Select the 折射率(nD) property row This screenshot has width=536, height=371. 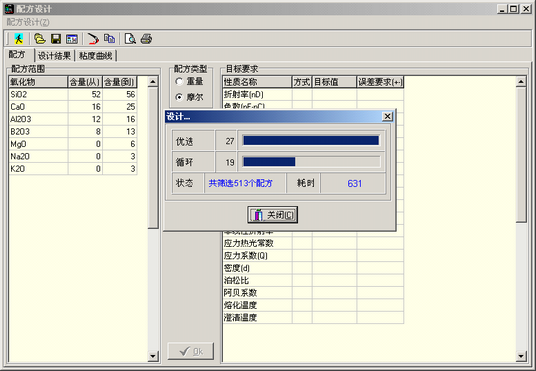click(313, 94)
